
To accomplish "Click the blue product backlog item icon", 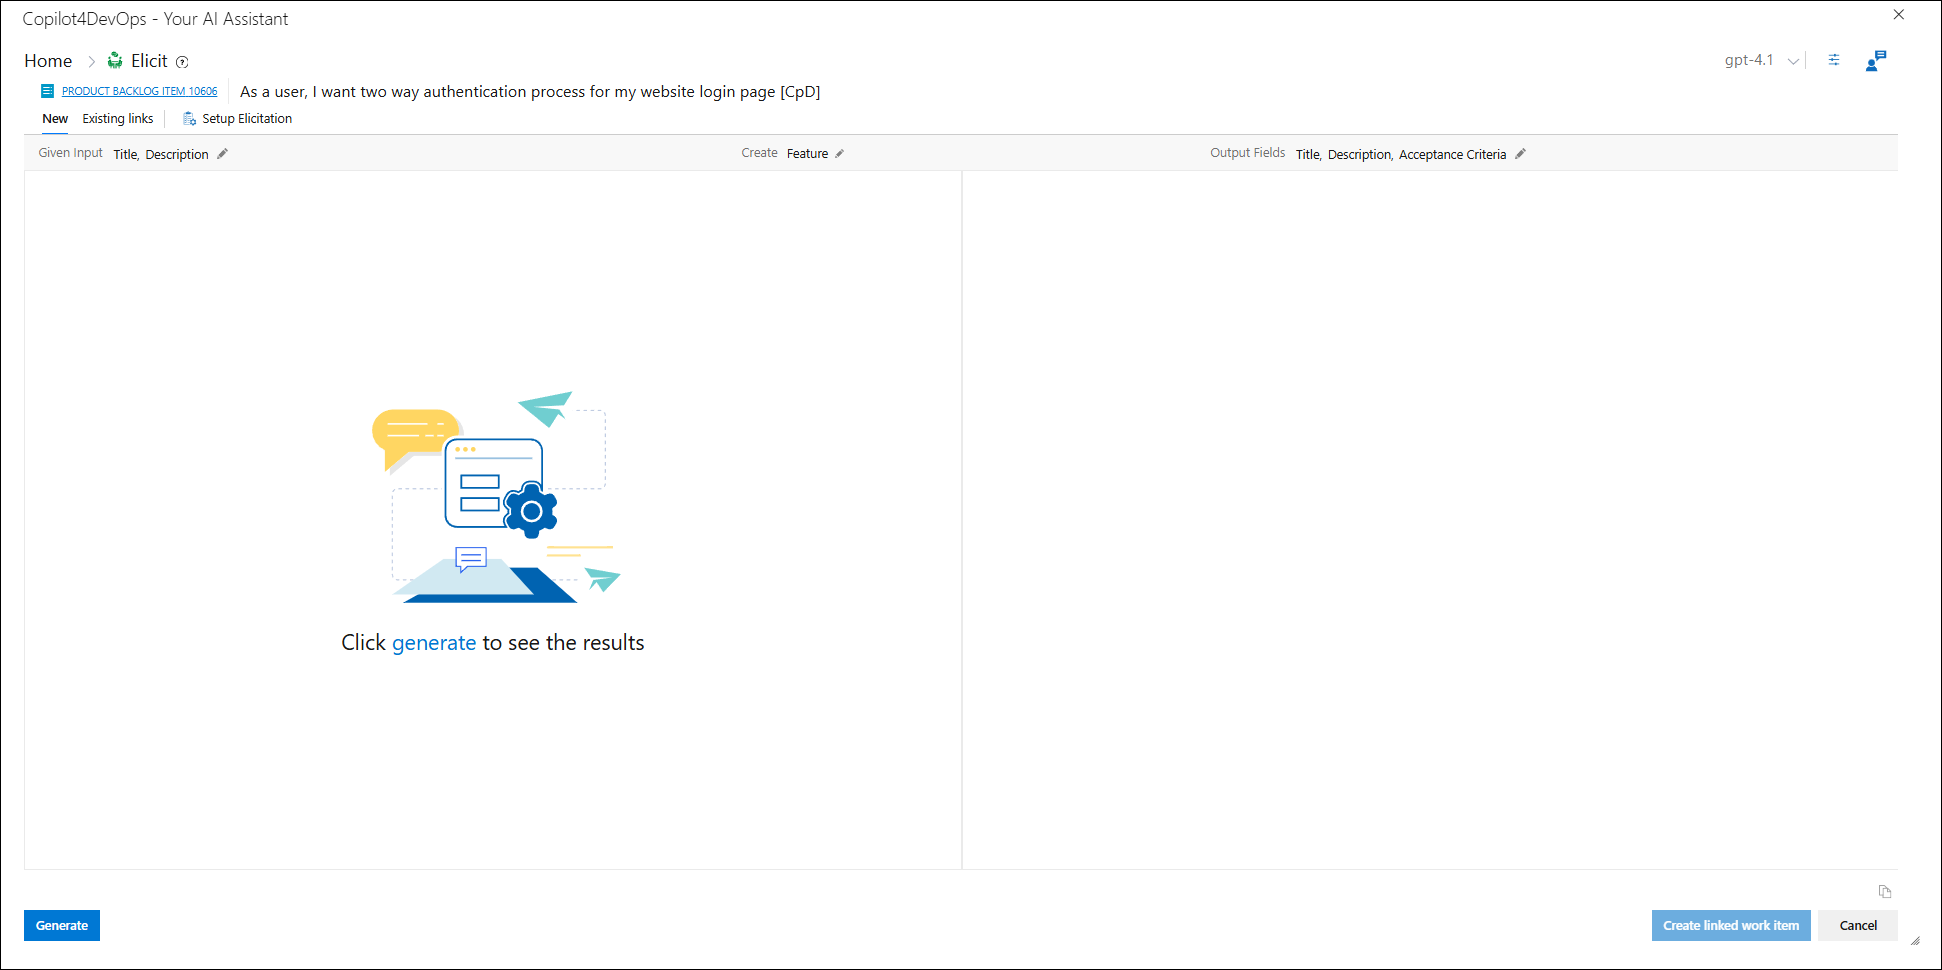I will (x=47, y=91).
